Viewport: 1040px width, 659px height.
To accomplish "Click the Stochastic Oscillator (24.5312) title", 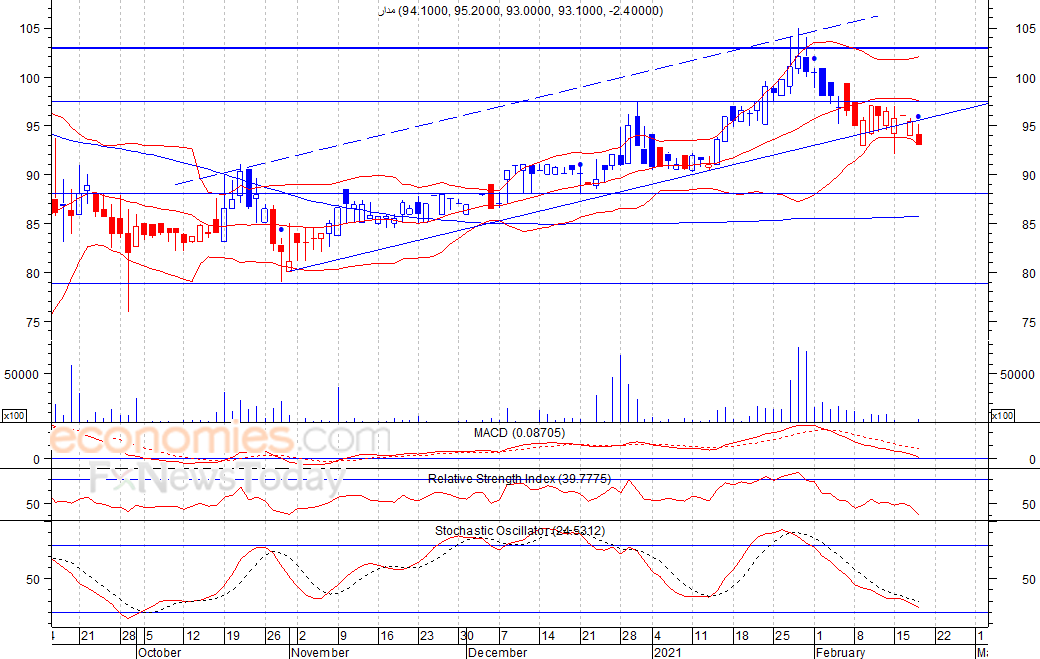I will (x=520, y=531).
